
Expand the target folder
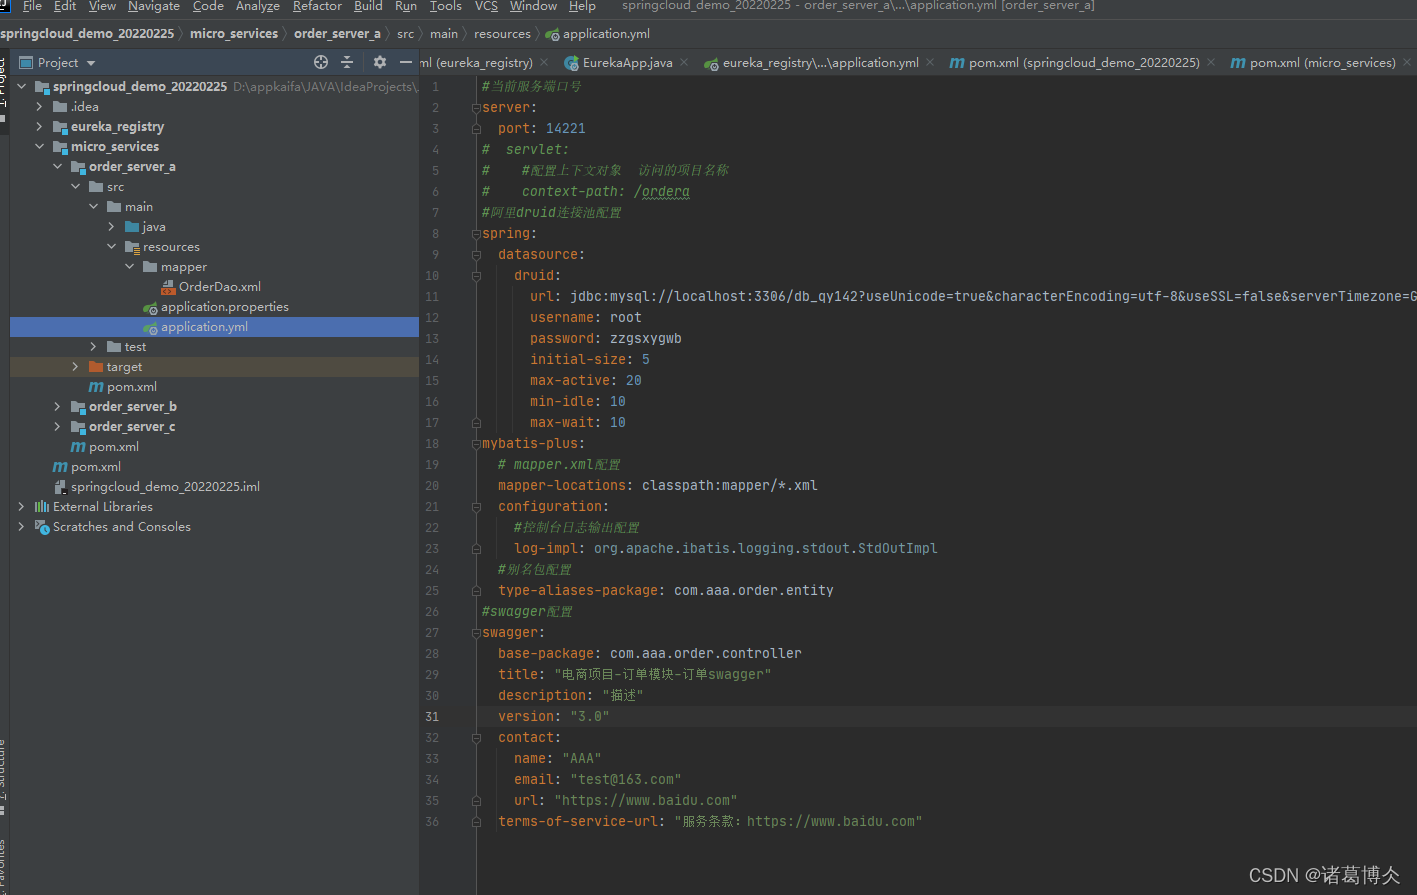point(75,367)
